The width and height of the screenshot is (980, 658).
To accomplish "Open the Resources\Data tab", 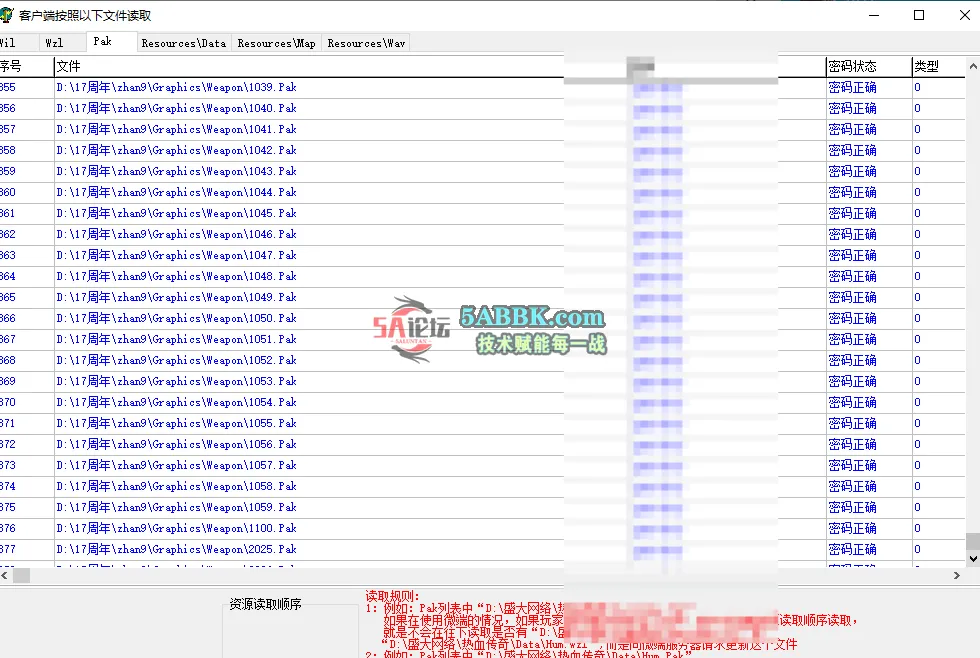I will point(184,43).
